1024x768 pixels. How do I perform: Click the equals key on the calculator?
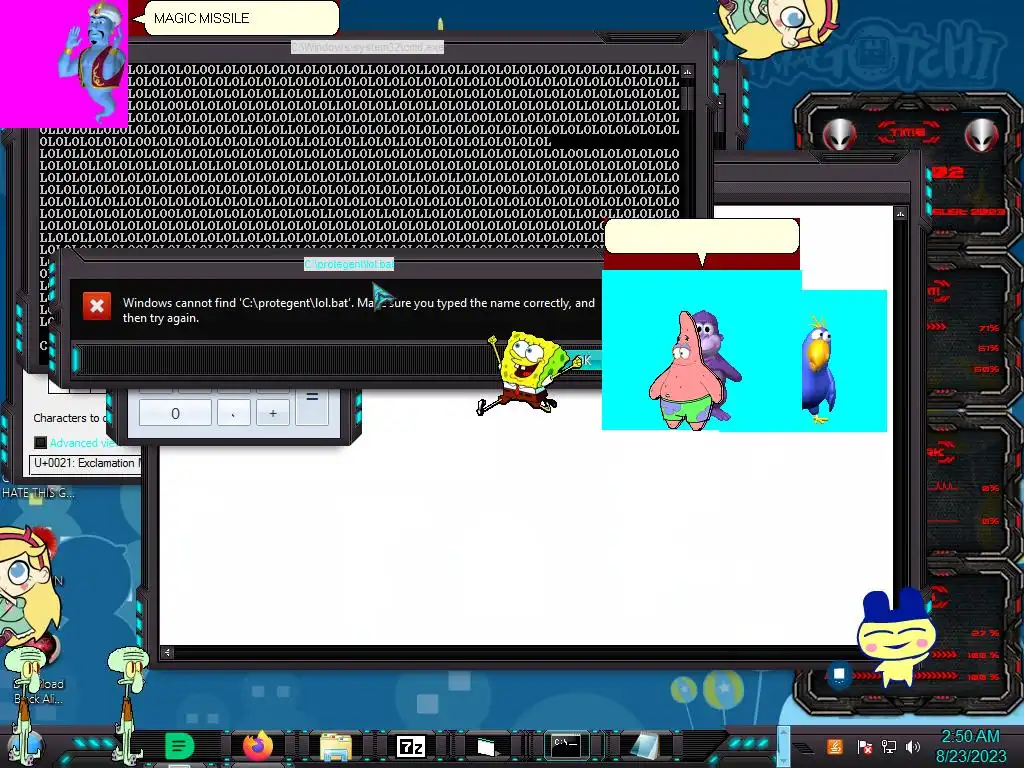click(x=312, y=407)
